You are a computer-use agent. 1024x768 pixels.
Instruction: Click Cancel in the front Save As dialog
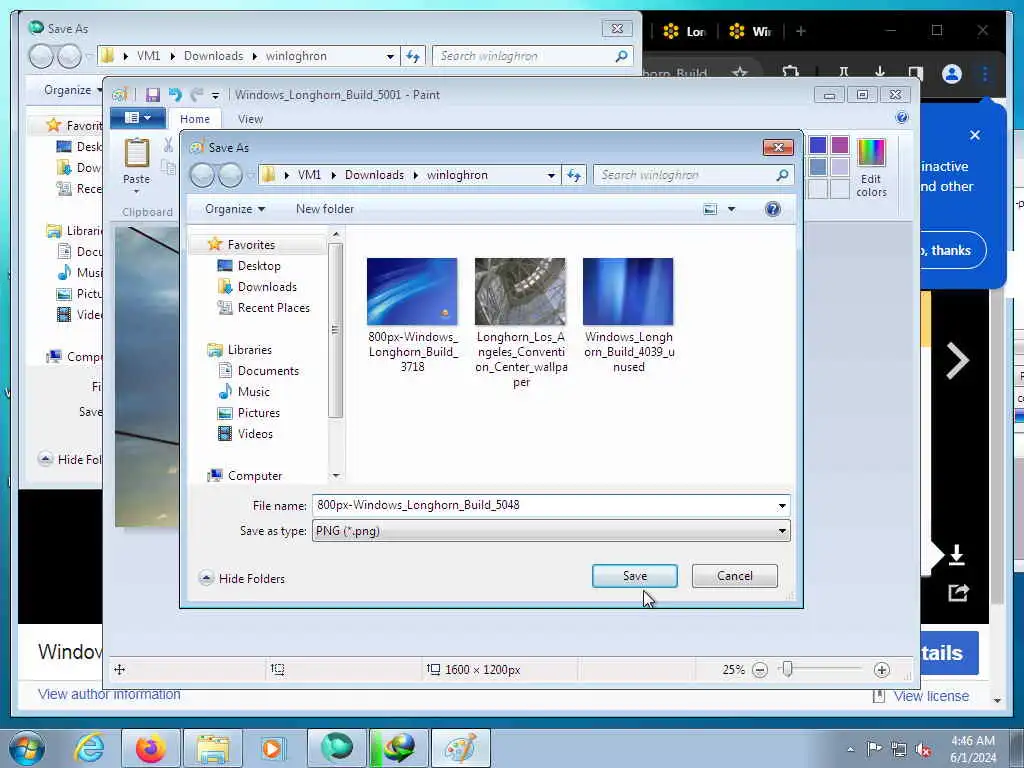point(735,576)
